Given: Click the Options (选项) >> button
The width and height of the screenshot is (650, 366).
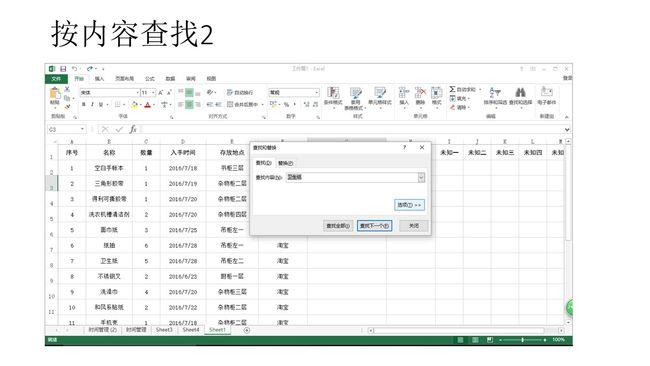Looking at the screenshot, I should point(409,205).
